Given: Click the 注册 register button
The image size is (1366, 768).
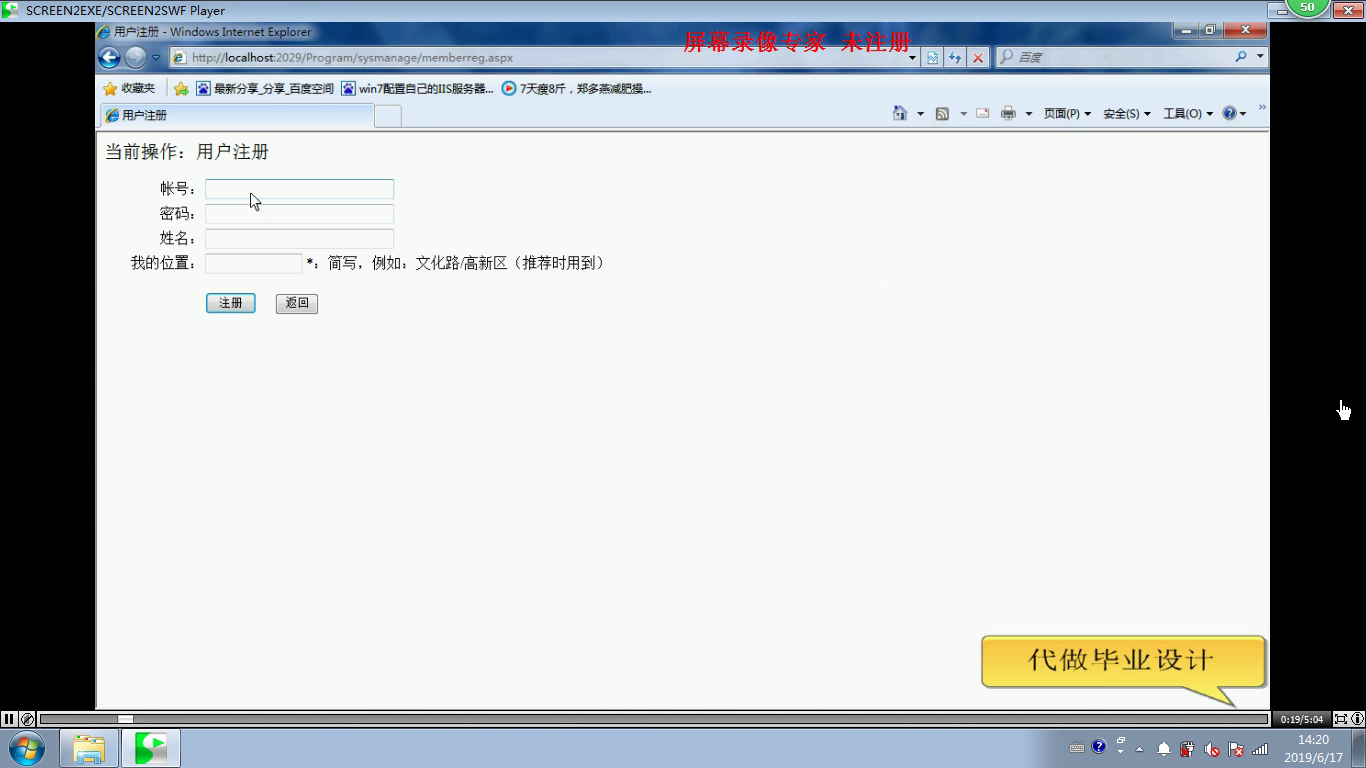Looking at the screenshot, I should pyautogui.click(x=231, y=303).
